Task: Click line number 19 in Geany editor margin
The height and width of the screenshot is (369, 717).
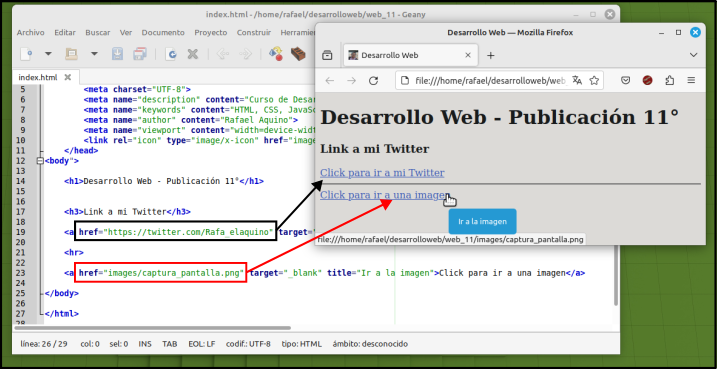Action: click(22, 232)
